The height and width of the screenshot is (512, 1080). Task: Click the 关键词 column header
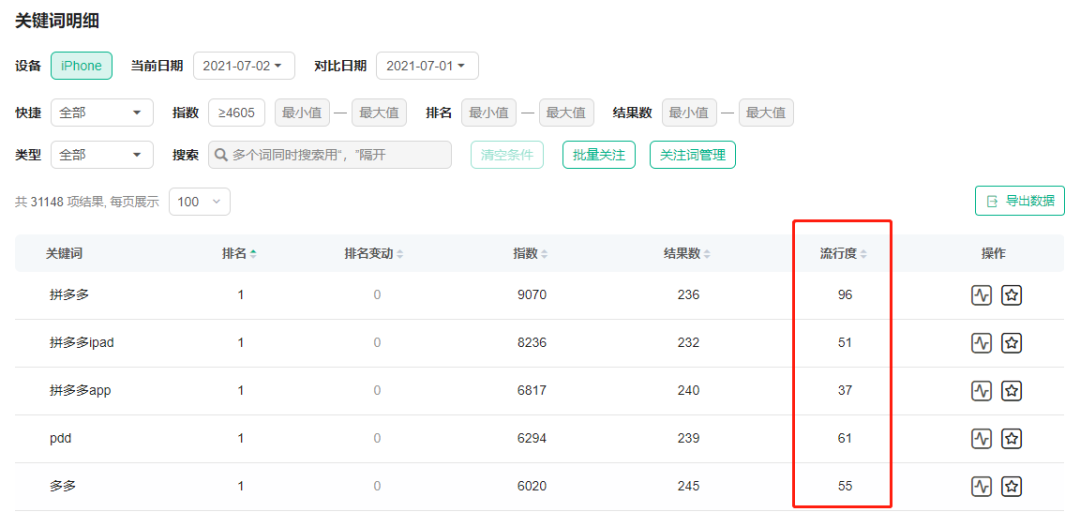tap(64, 254)
